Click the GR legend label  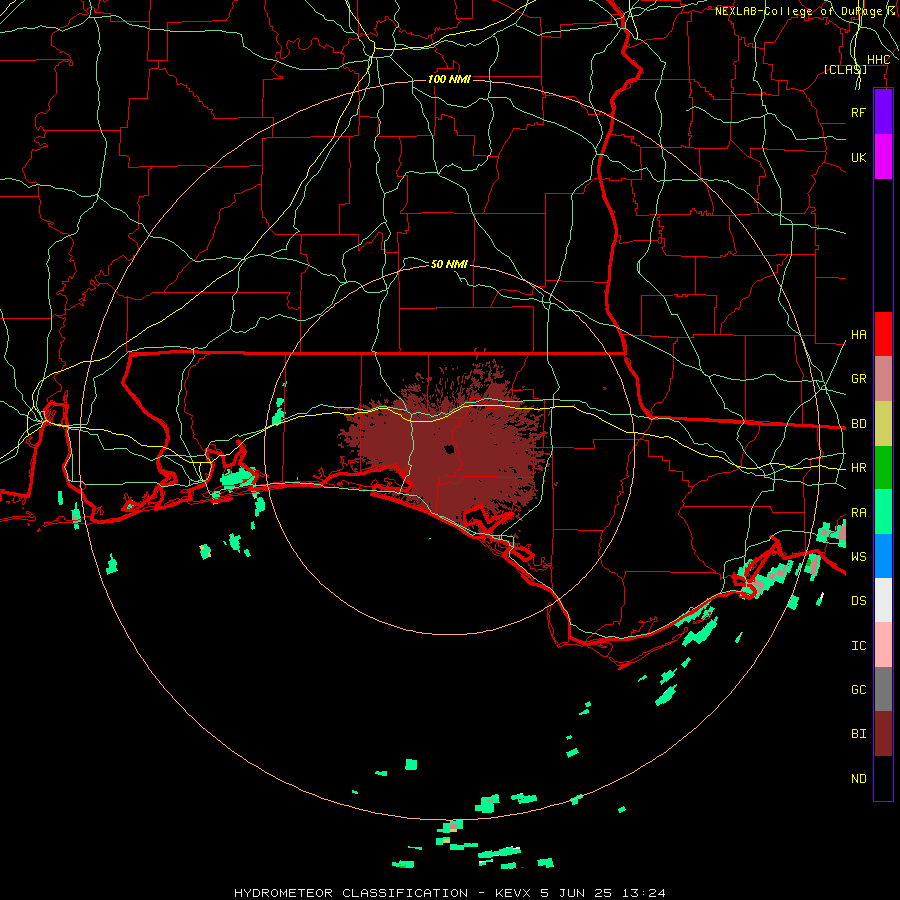coord(858,379)
